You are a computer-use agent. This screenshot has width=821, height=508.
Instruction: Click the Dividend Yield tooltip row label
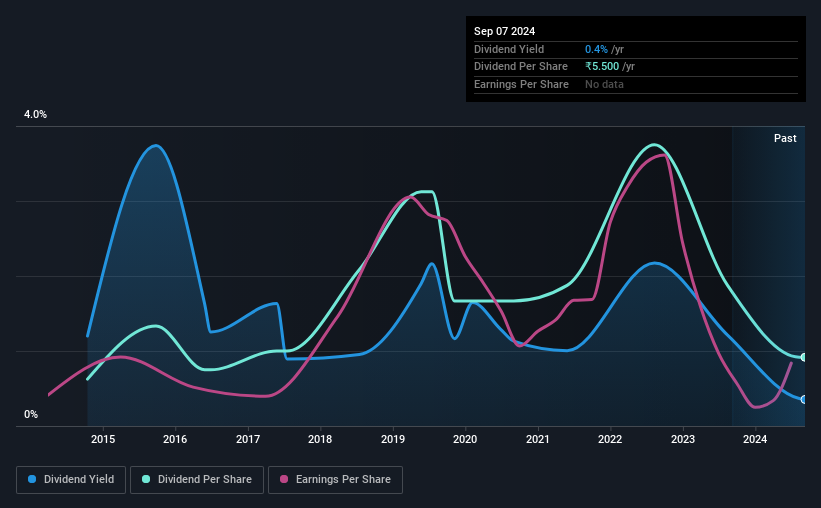509,49
